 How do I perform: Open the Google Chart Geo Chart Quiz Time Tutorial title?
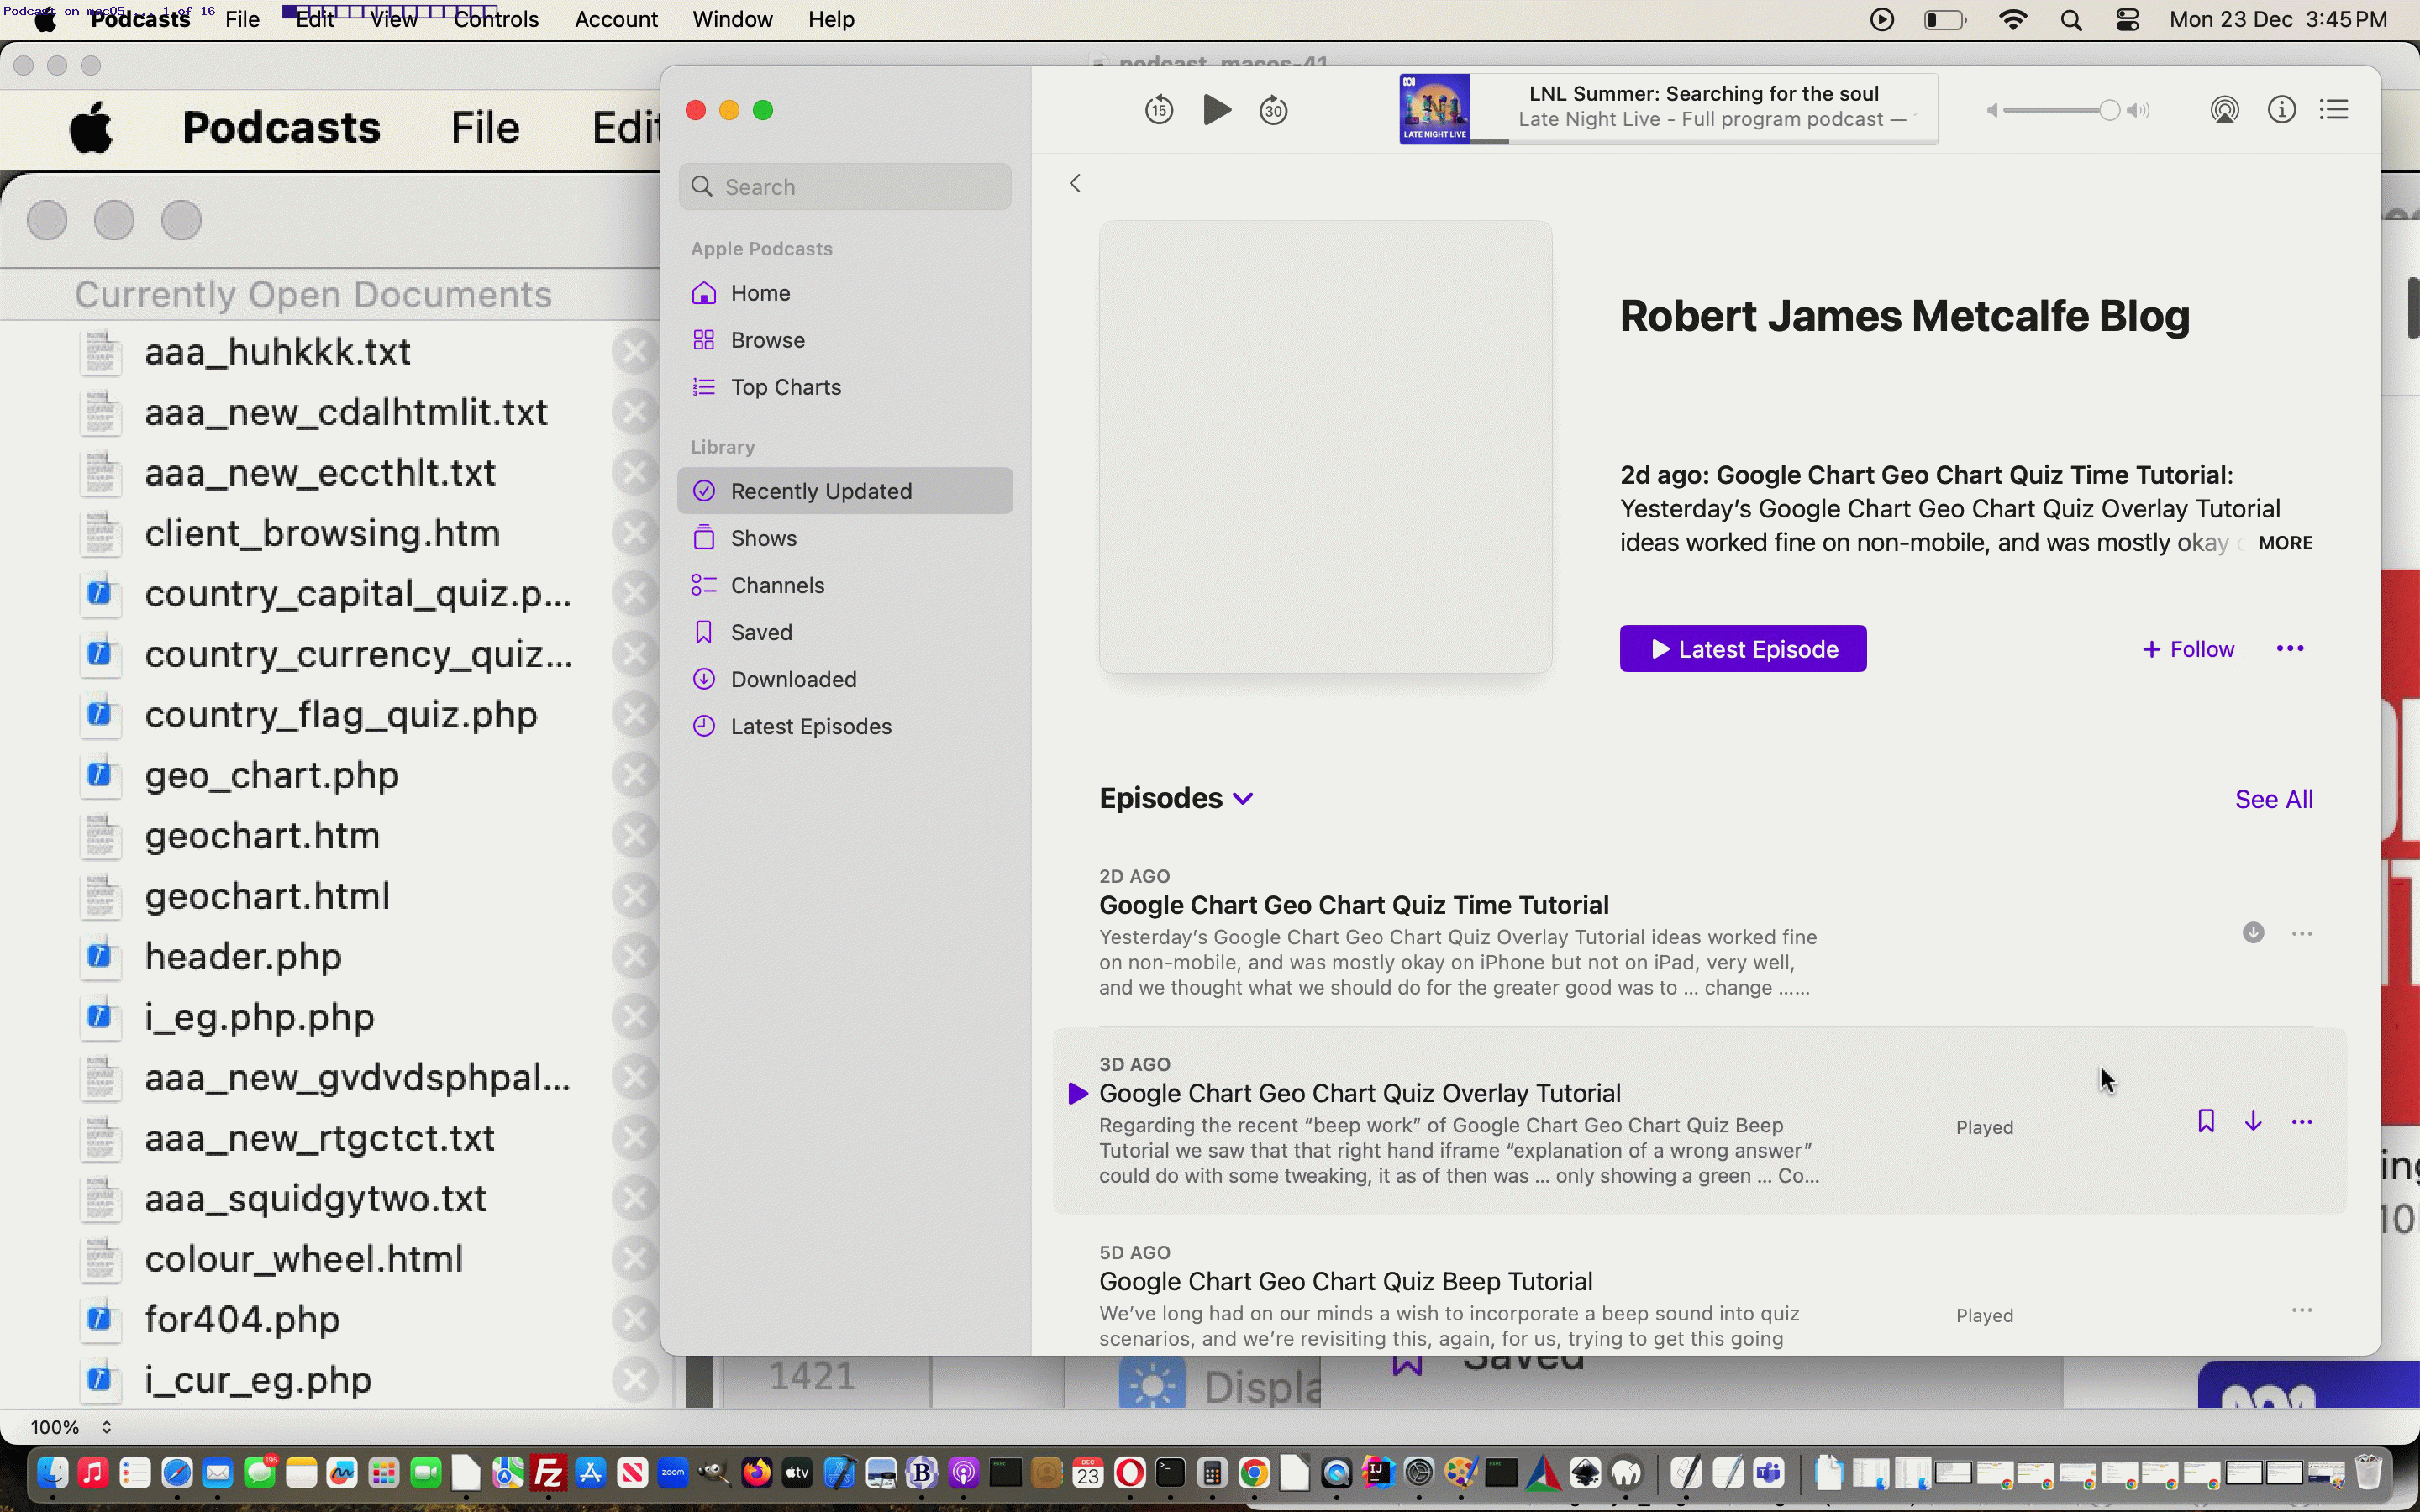(1354, 905)
